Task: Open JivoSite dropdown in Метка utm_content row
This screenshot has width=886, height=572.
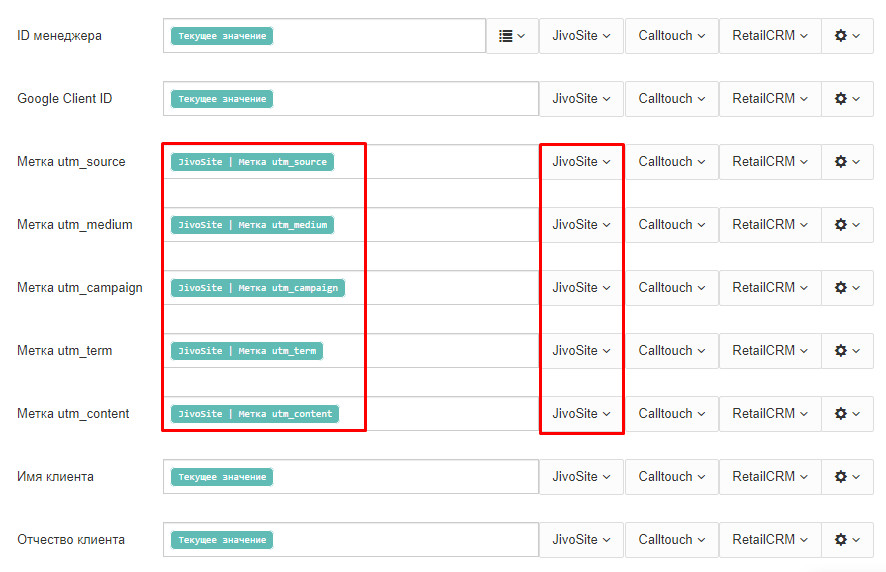Action: (581, 414)
